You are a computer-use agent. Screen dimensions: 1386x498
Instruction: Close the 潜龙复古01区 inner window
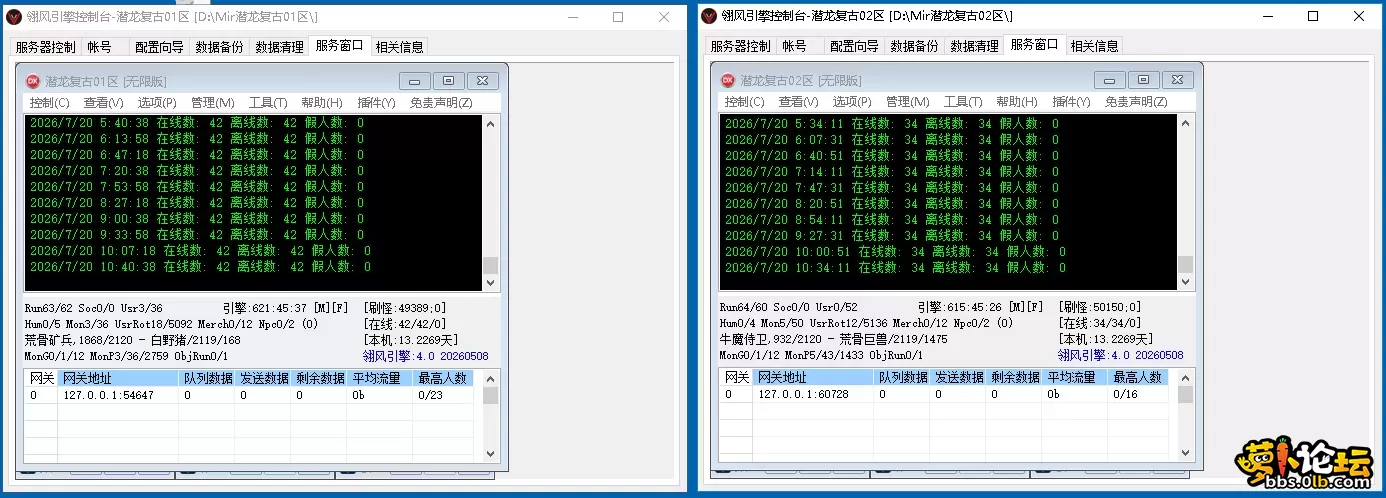482,81
